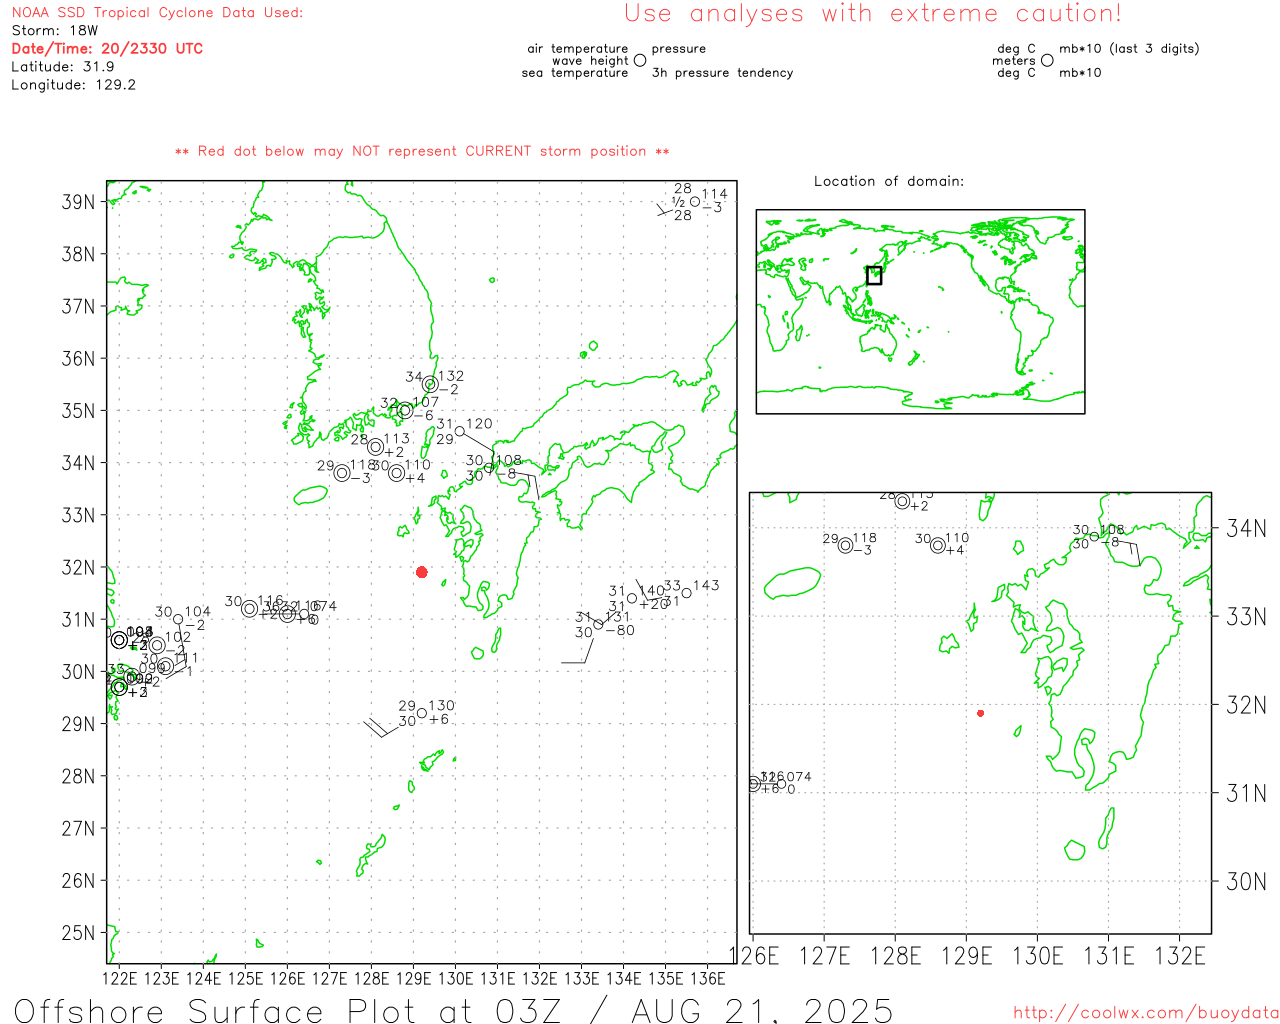This screenshot has height=1024, width=1280.
Task: Click the legend circle next to 'wave height'
Action: click(x=640, y=60)
